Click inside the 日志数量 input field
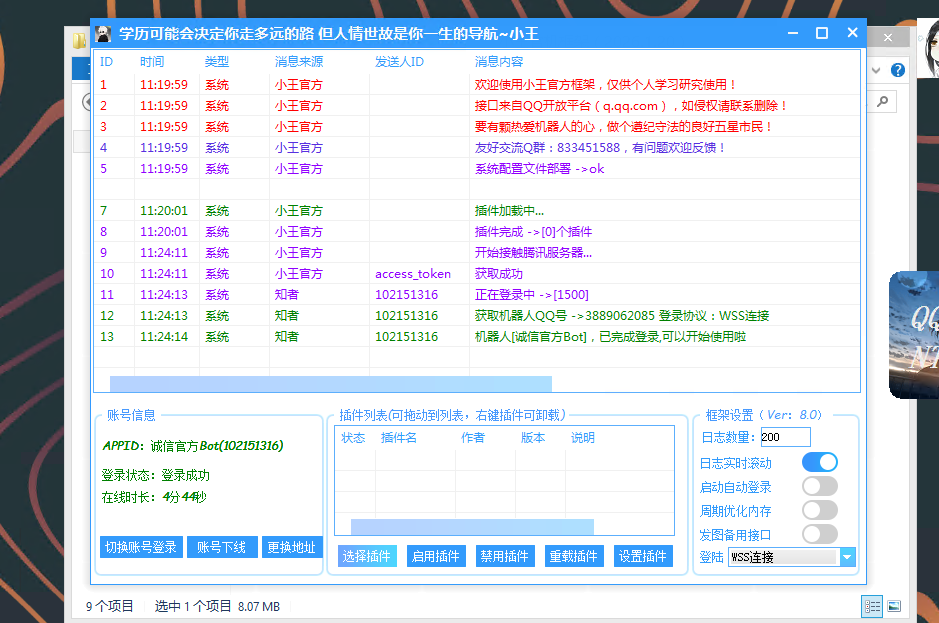Image resolution: width=939 pixels, height=623 pixels. [x=784, y=437]
